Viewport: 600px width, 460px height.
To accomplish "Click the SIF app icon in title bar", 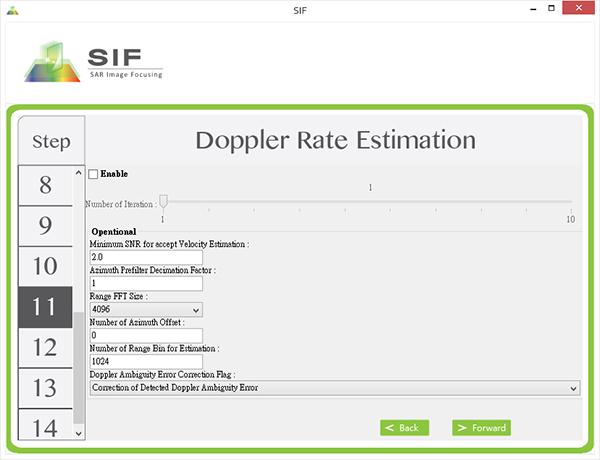I will point(11,9).
